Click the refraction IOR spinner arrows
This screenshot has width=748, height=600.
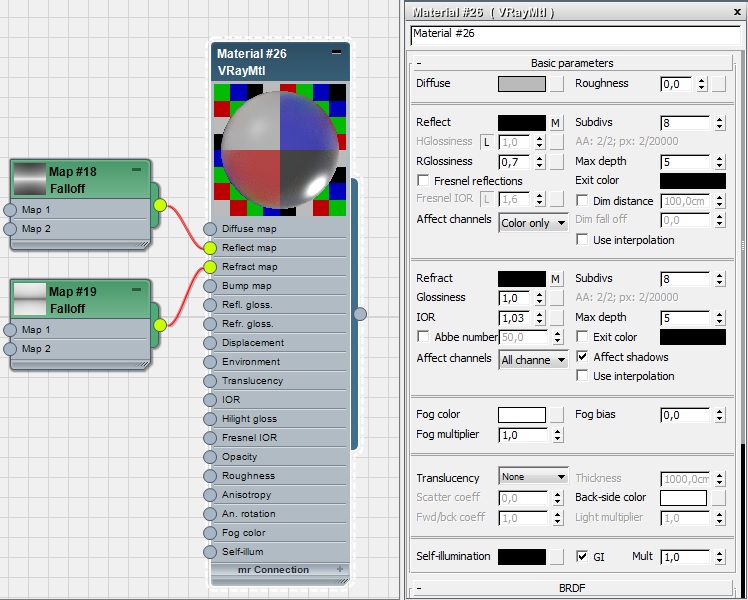point(540,318)
